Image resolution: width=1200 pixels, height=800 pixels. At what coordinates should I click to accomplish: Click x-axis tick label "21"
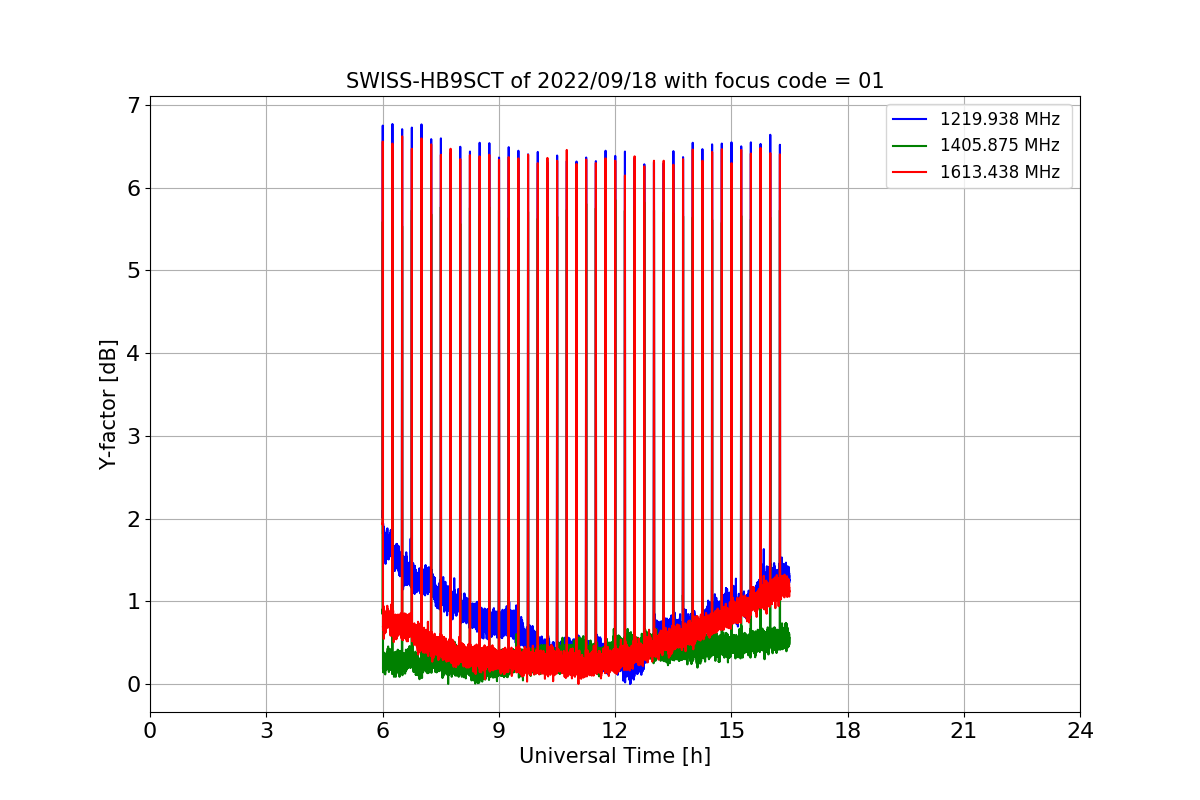pos(964,731)
